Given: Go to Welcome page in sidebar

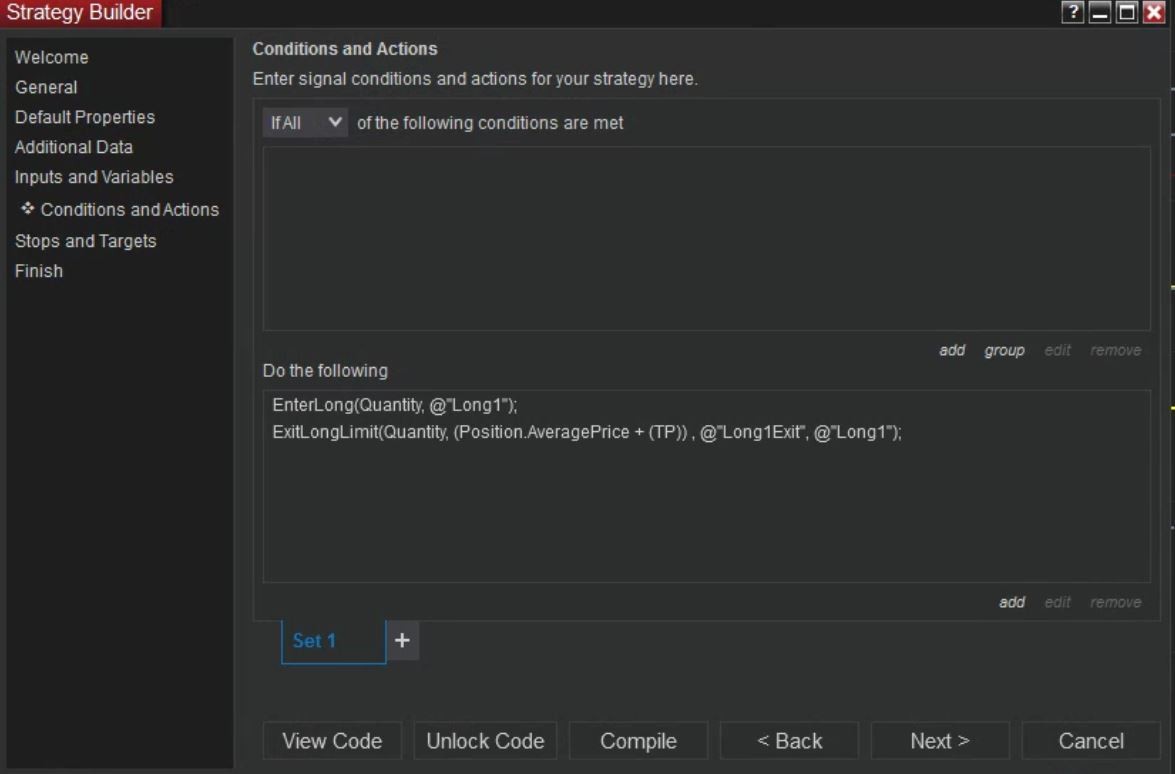Looking at the screenshot, I should pyautogui.click(x=52, y=57).
